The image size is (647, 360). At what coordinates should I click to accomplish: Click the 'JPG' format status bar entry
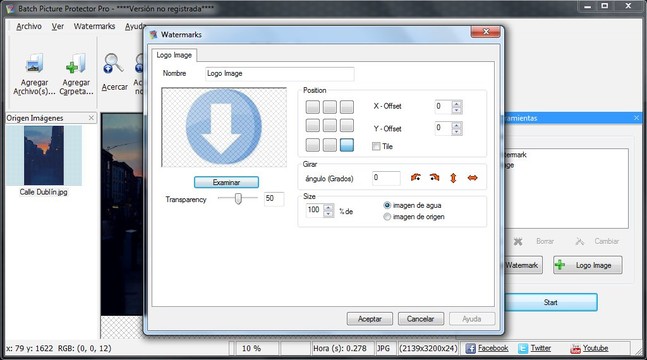(x=384, y=348)
